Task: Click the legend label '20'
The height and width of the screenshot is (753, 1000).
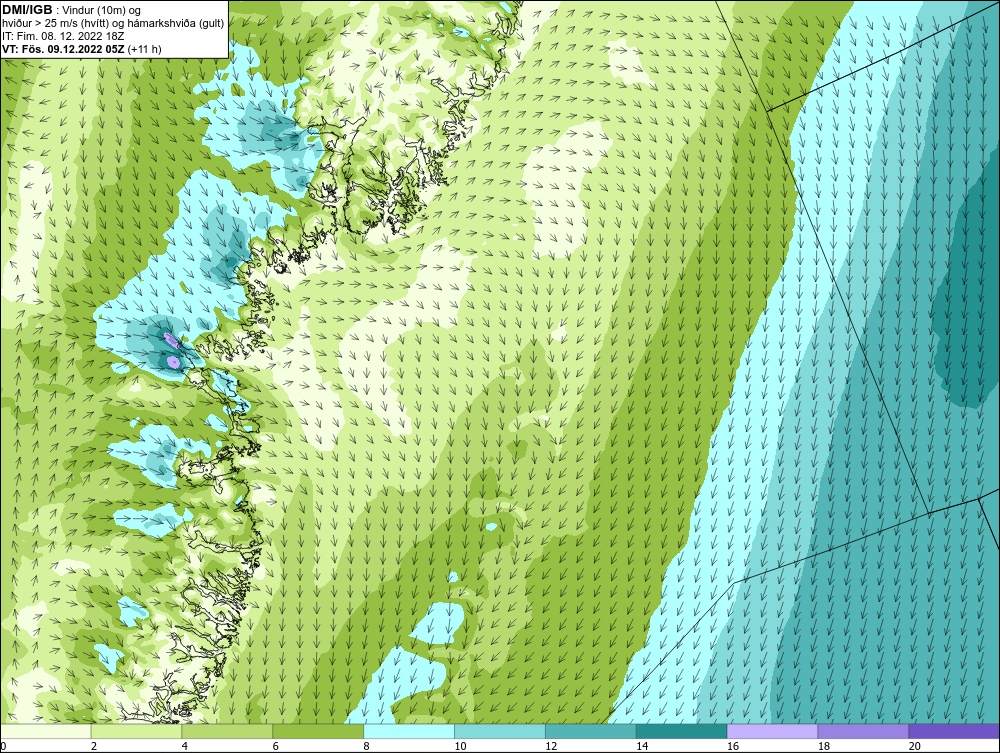Action: pyautogui.click(x=915, y=746)
